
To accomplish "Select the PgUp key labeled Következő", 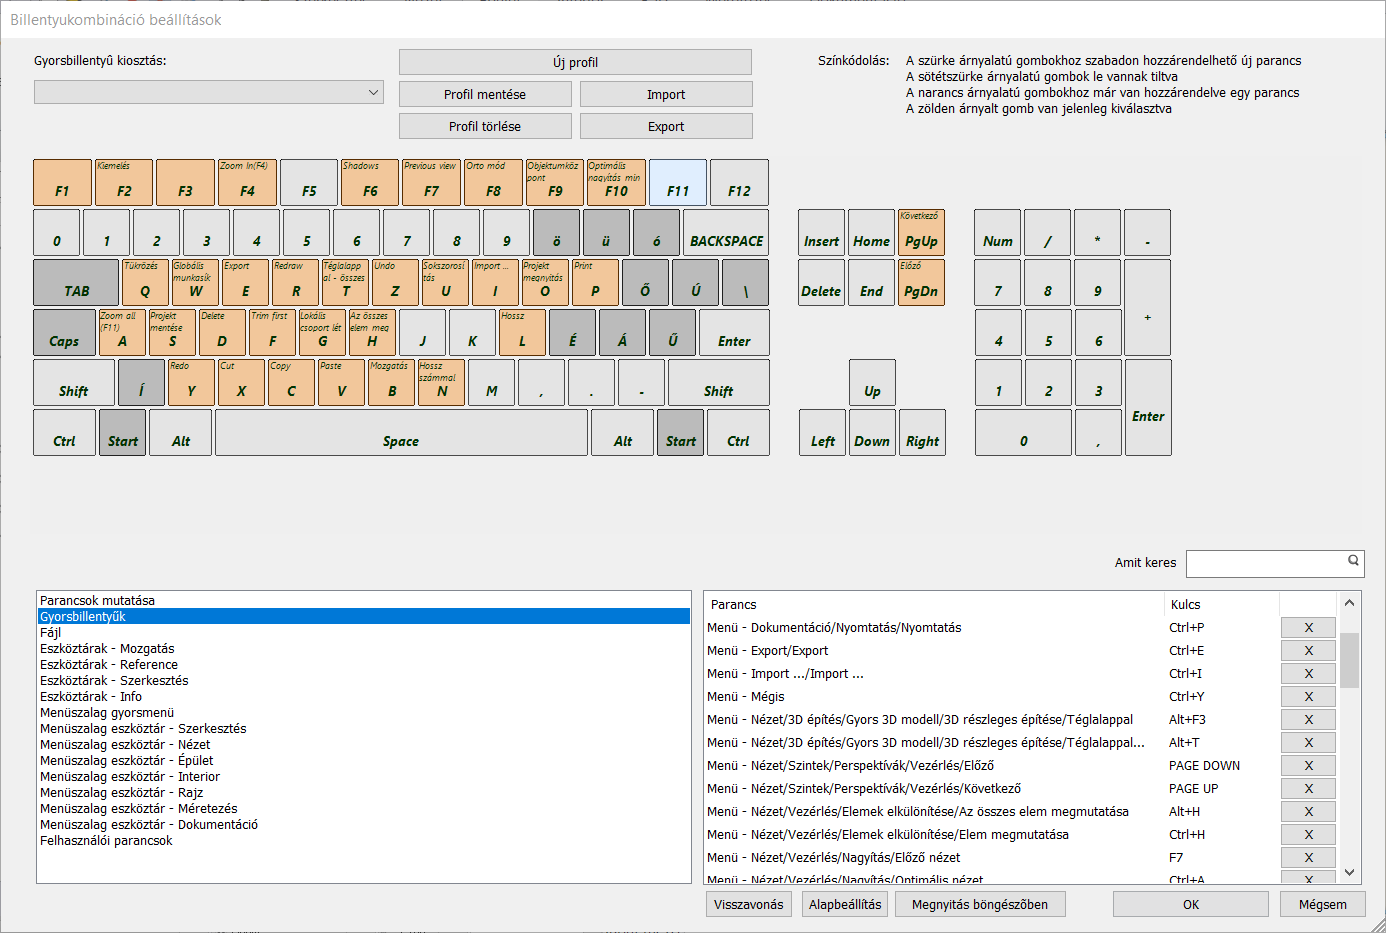I will [x=921, y=233].
